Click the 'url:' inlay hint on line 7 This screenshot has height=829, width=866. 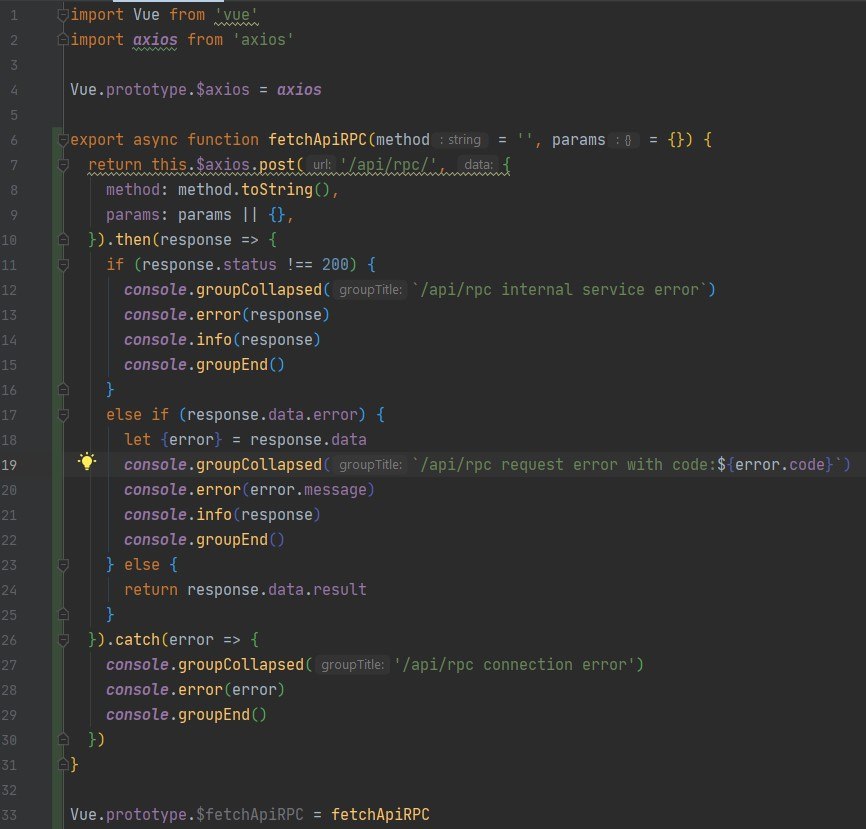click(x=321, y=165)
